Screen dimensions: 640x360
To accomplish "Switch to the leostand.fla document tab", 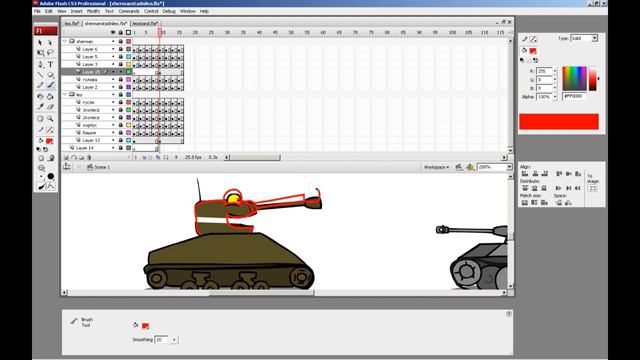I will (x=145, y=24).
